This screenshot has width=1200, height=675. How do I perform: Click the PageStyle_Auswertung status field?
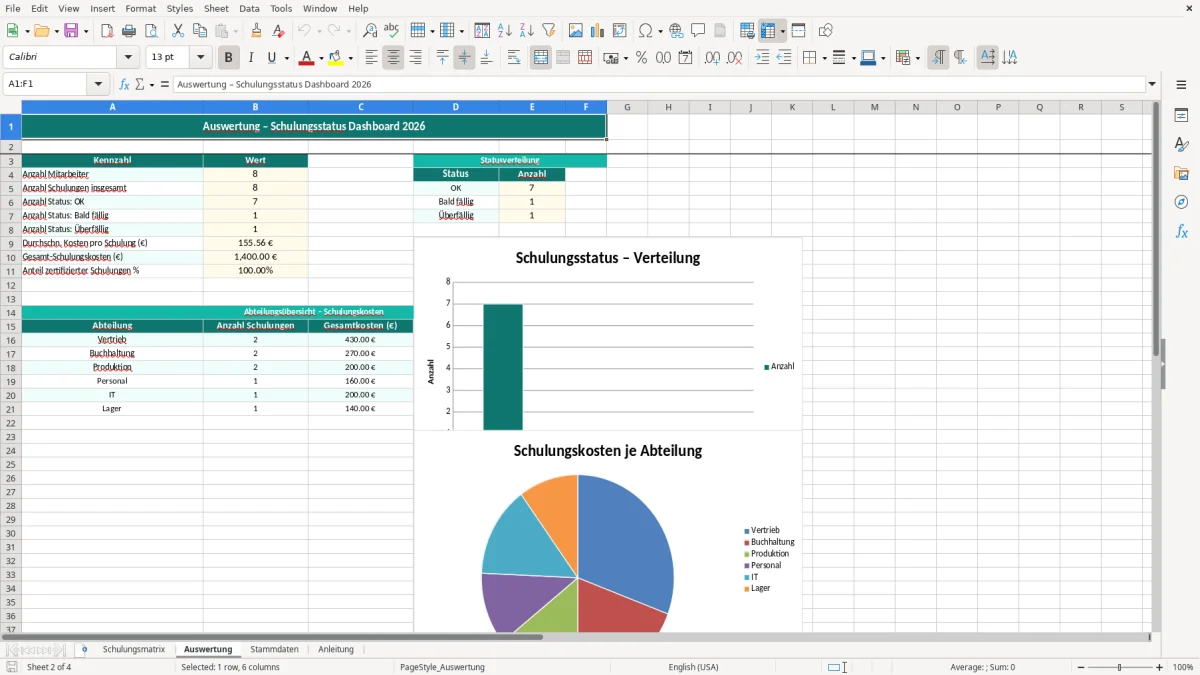point(442,667)
